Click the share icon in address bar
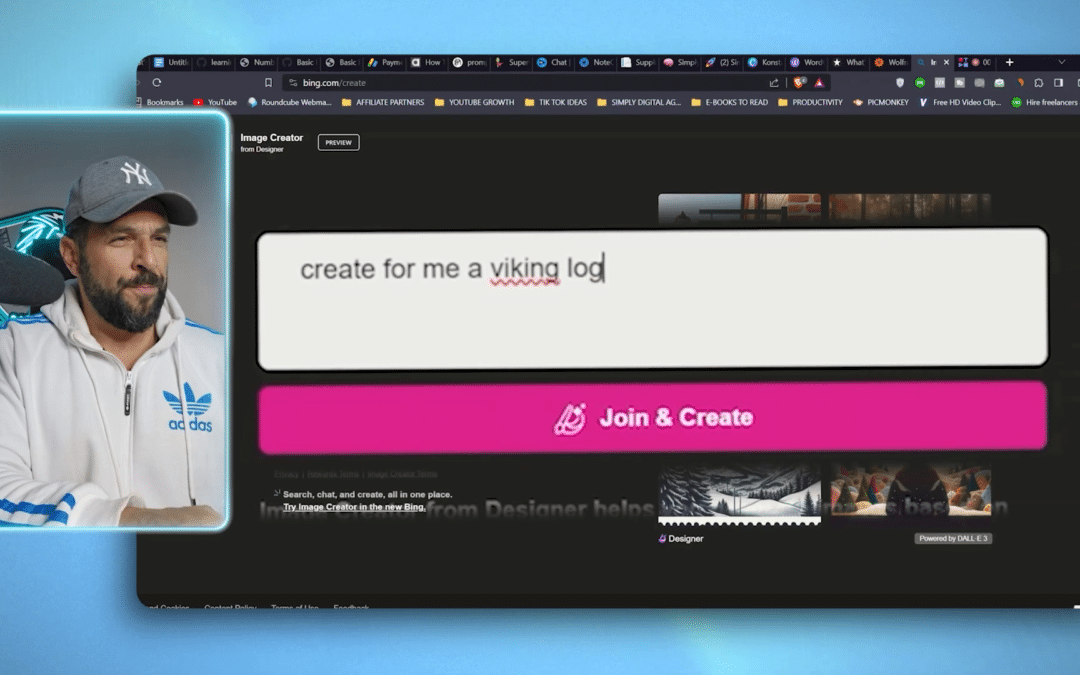This screenshot has width=1080, height=675. pos(774,83)
